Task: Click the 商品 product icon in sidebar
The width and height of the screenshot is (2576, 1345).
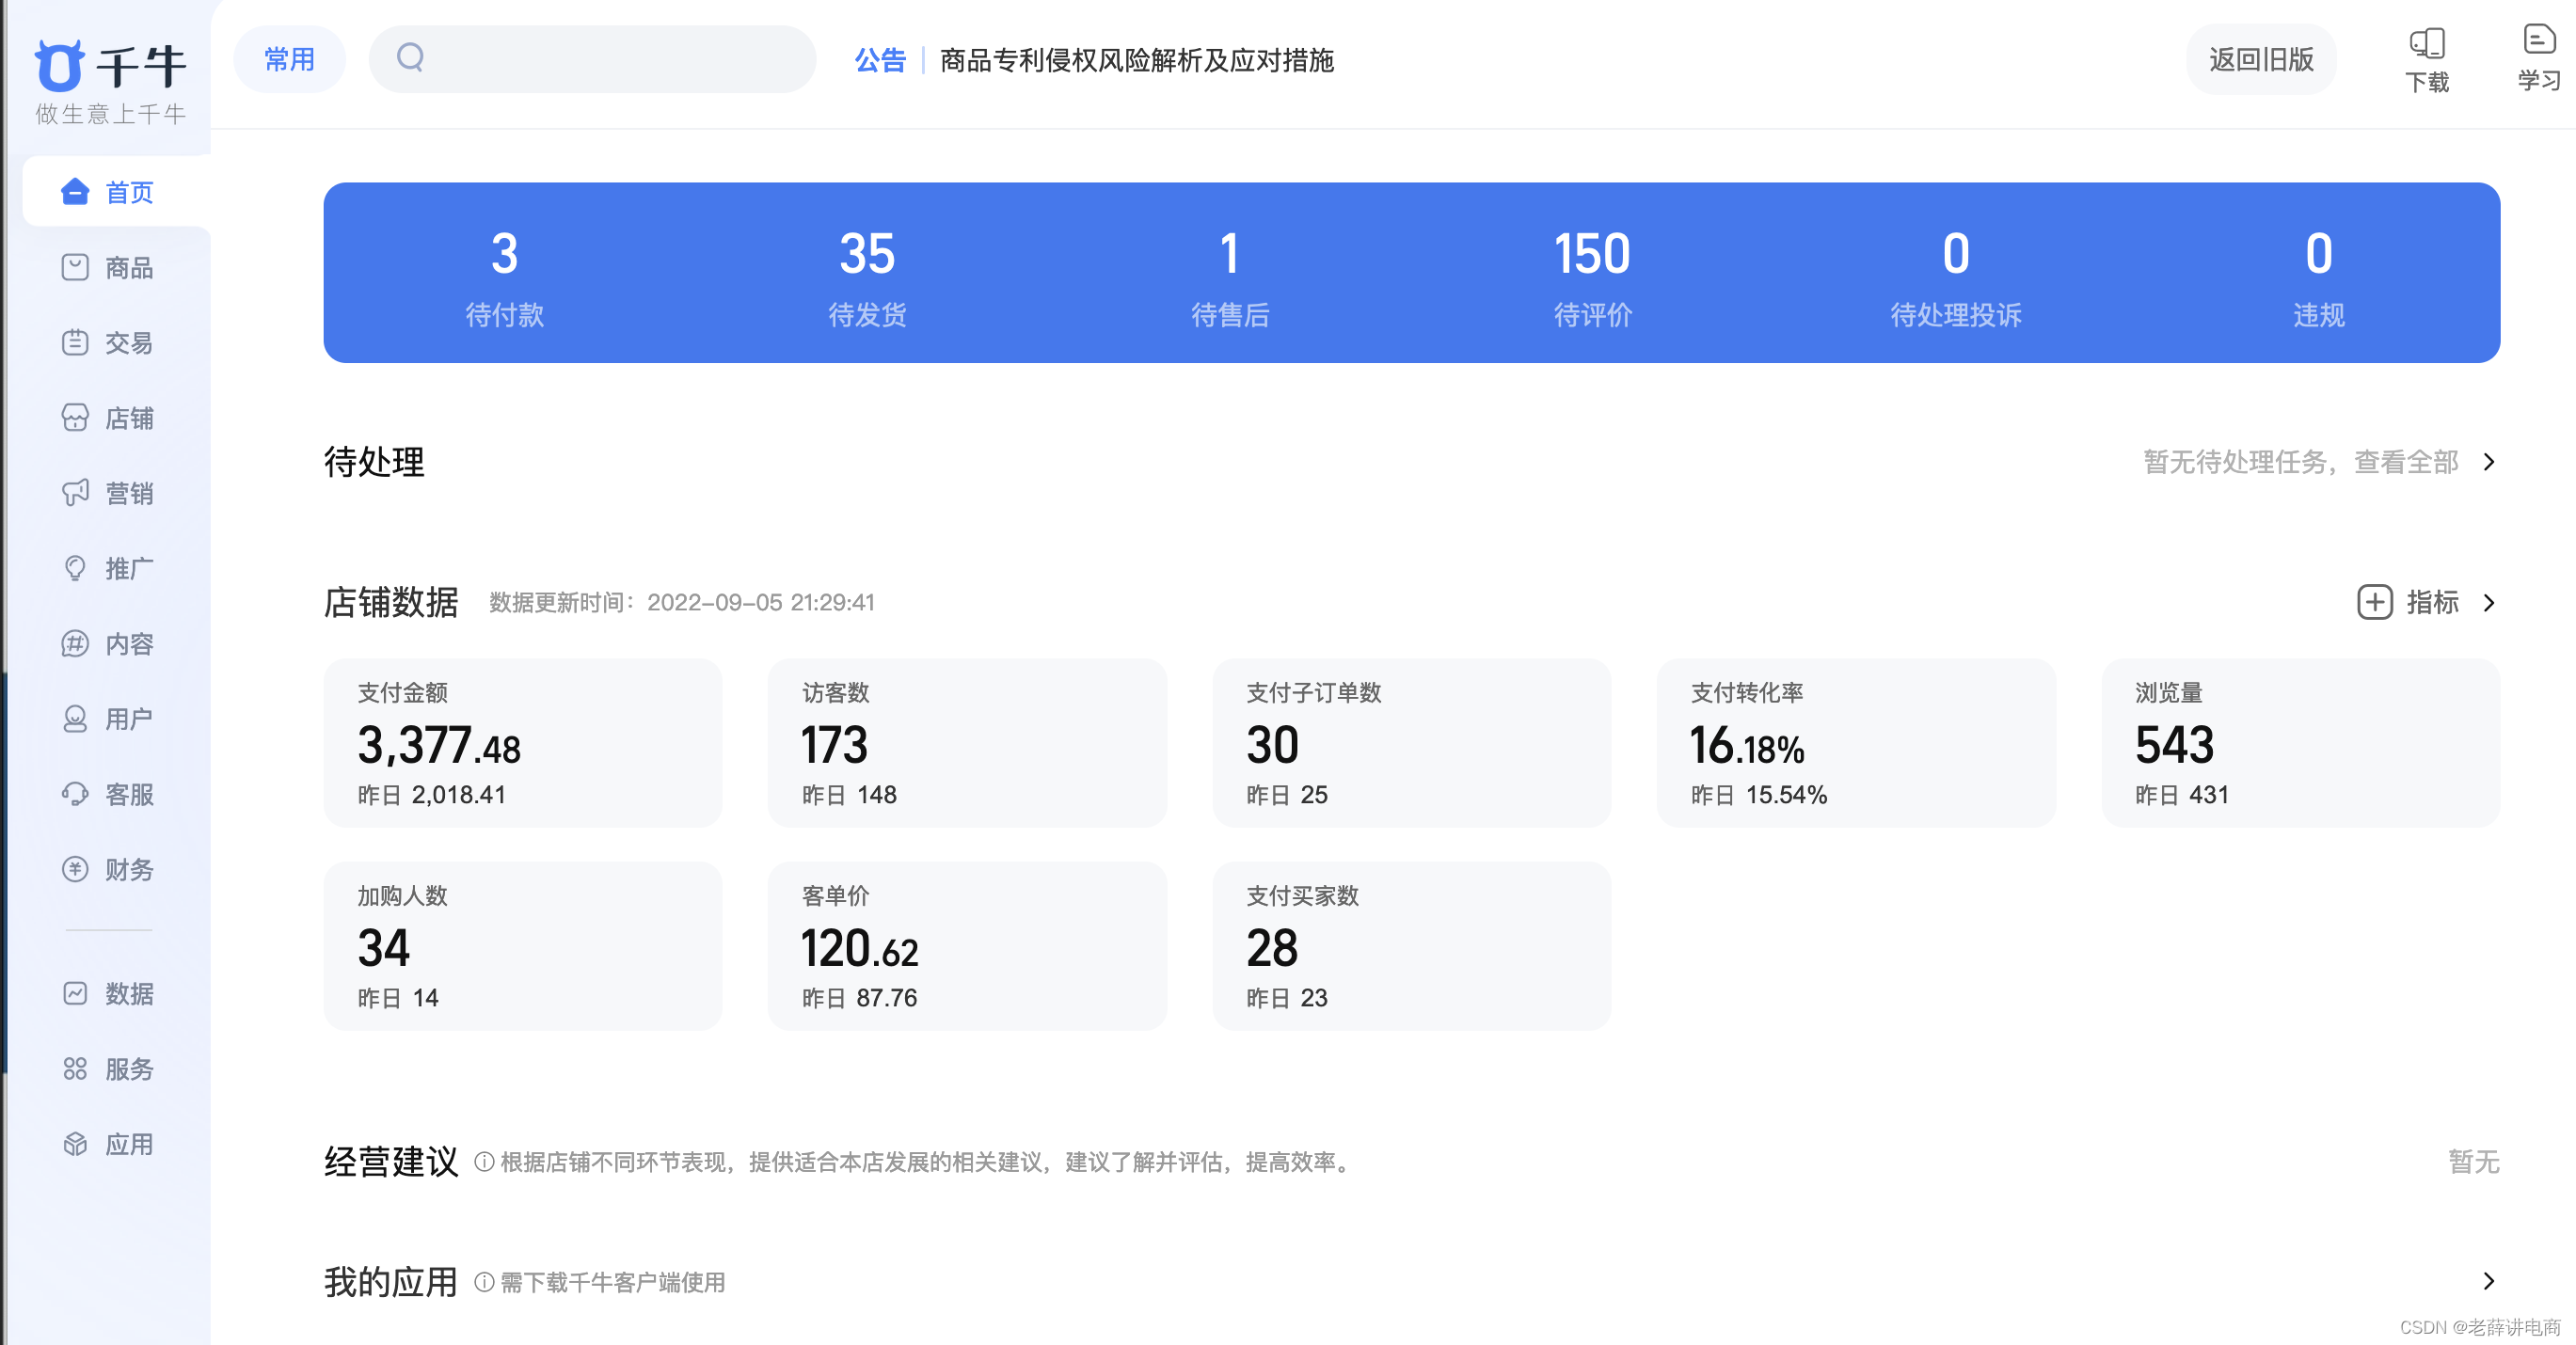Action: [x=75, y=267]
